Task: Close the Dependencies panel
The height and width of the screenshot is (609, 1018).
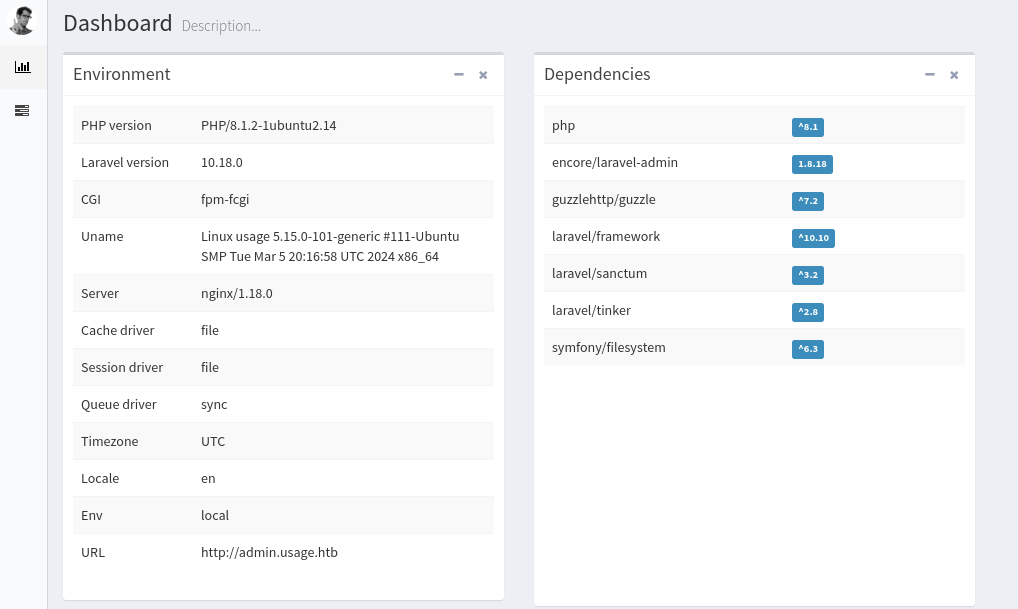Action: tap(954, 75)
